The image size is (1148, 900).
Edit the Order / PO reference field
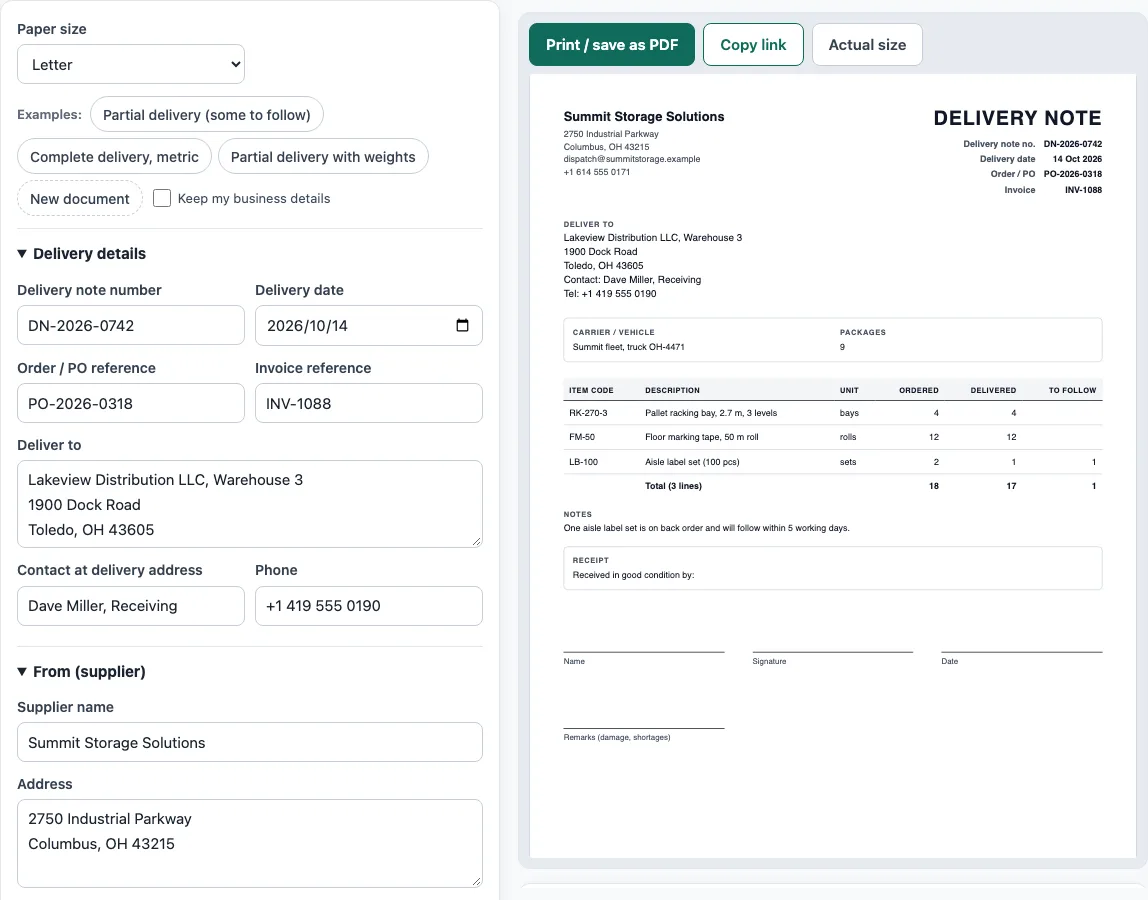pyautogui.click(x=131, y=403)
